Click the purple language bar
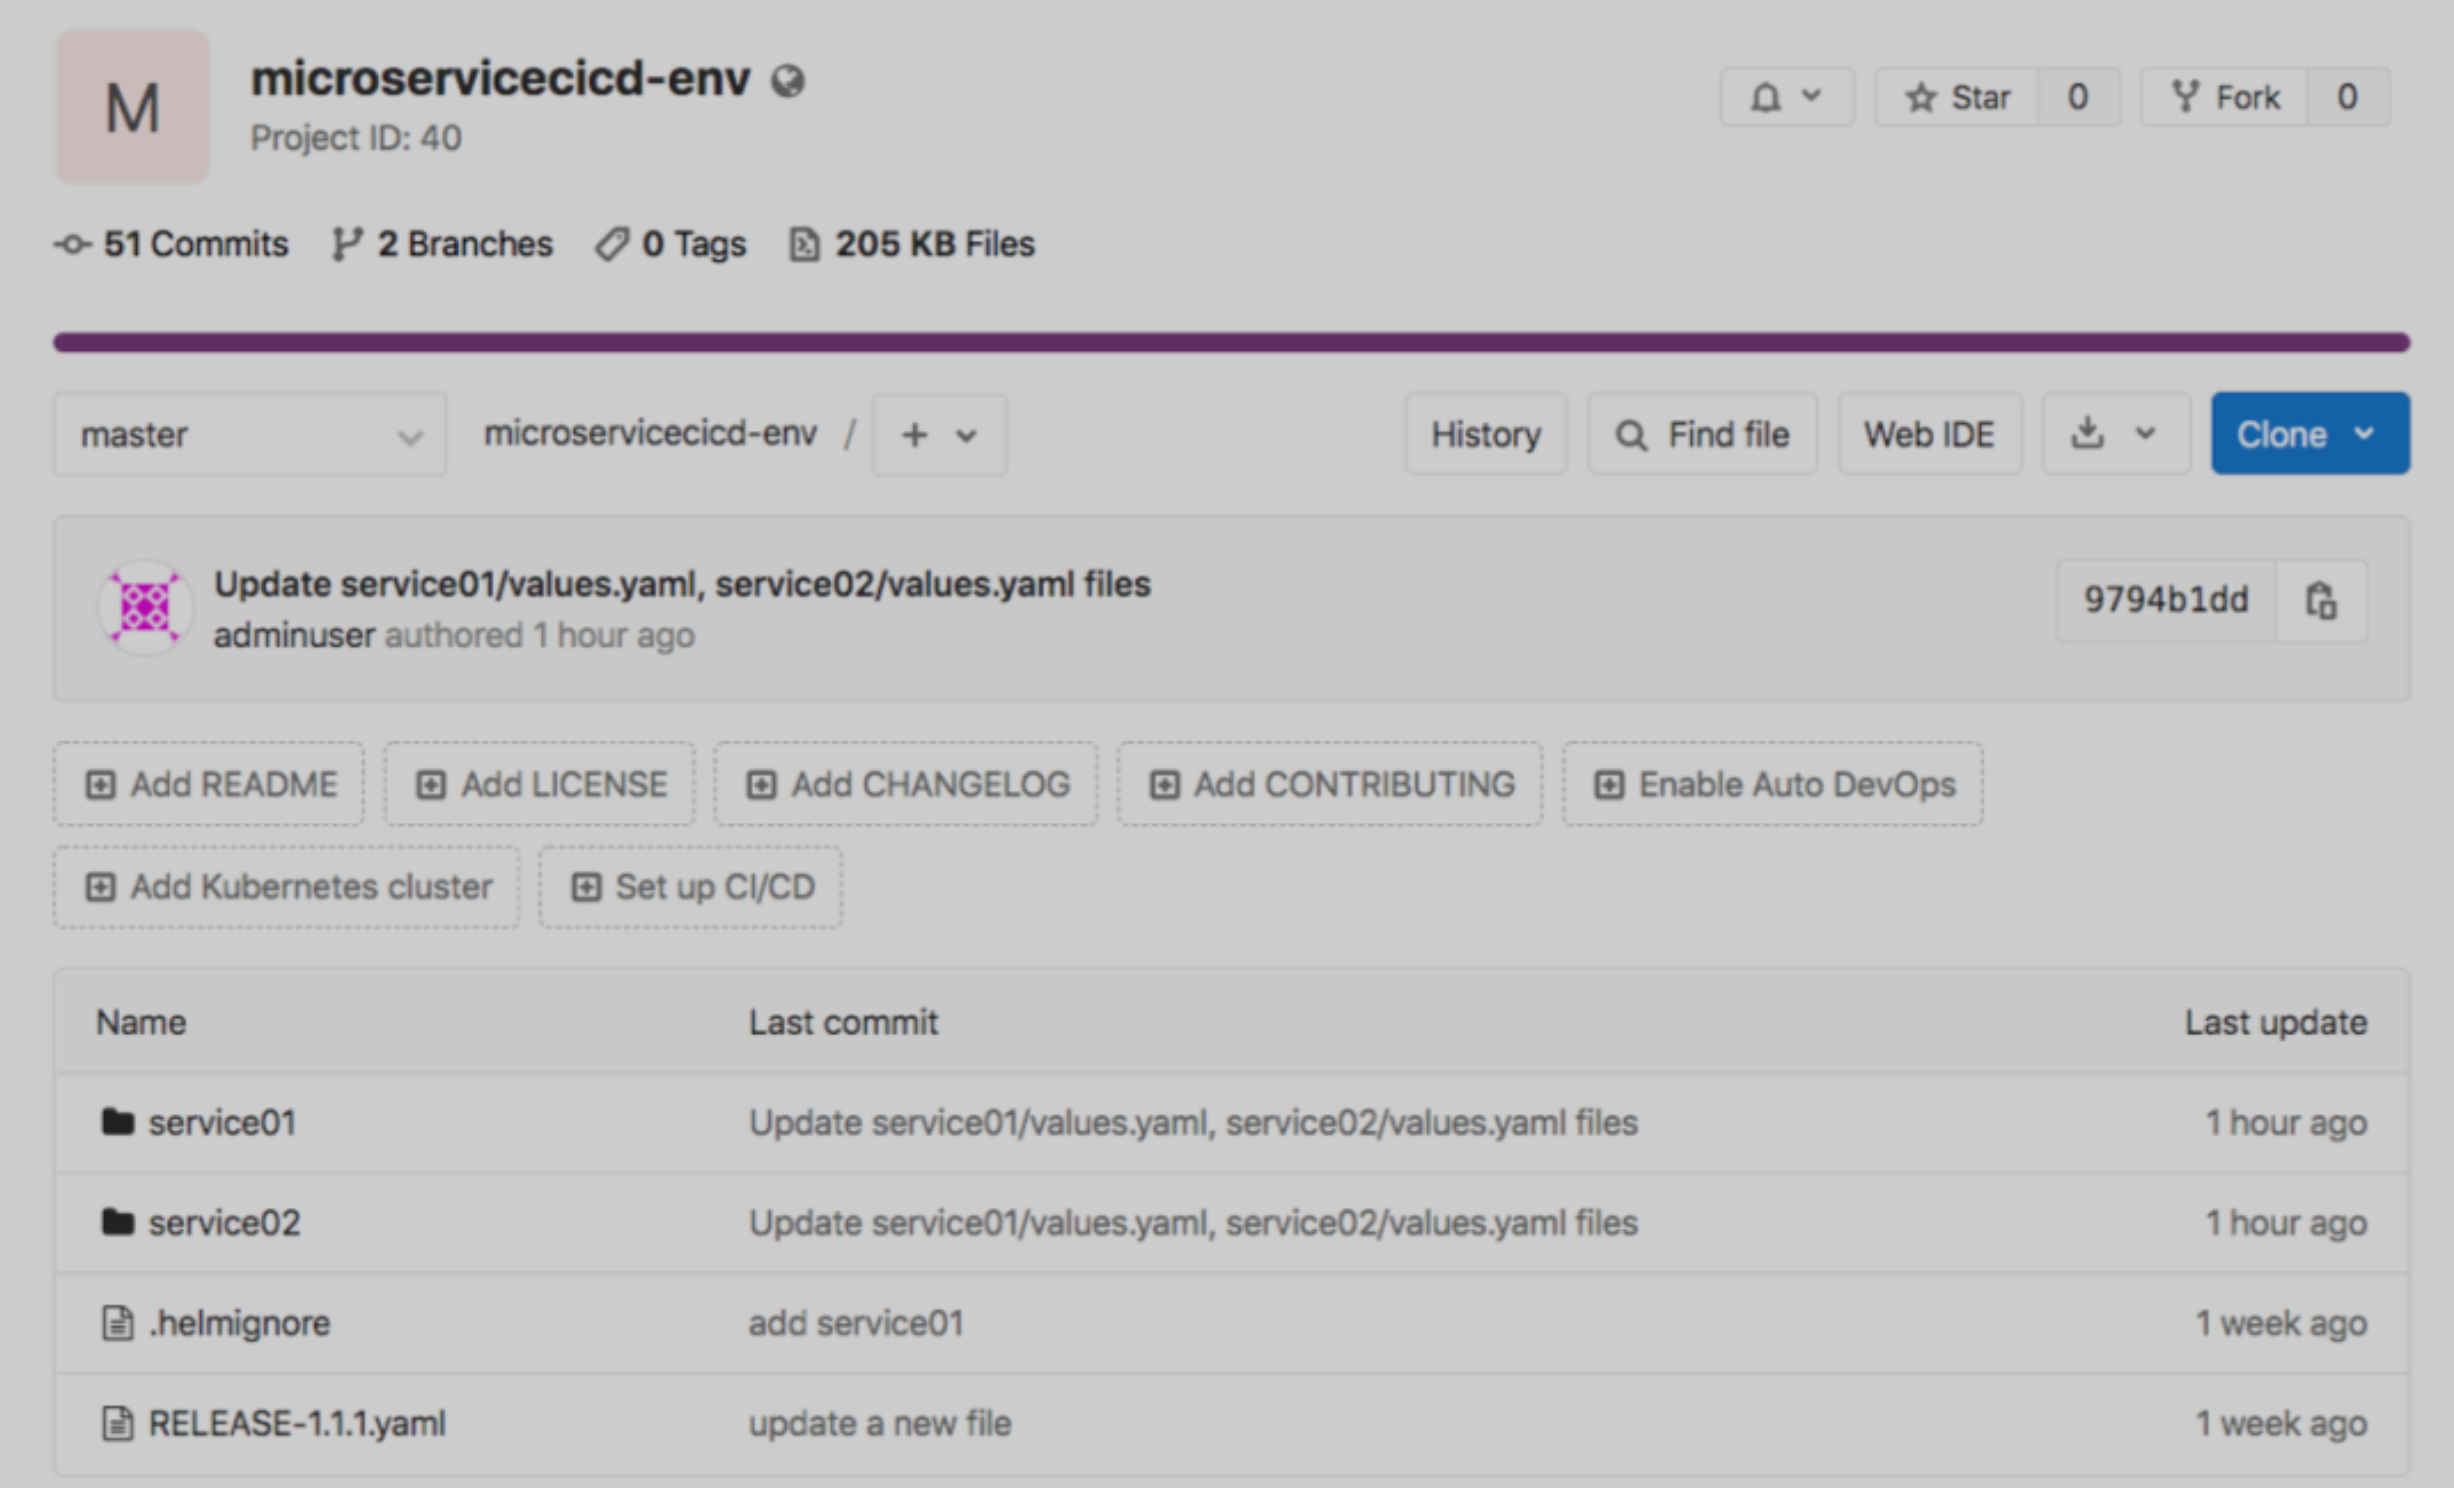The width and height of the screenshot is (2454, 1488). (1230, 342)
